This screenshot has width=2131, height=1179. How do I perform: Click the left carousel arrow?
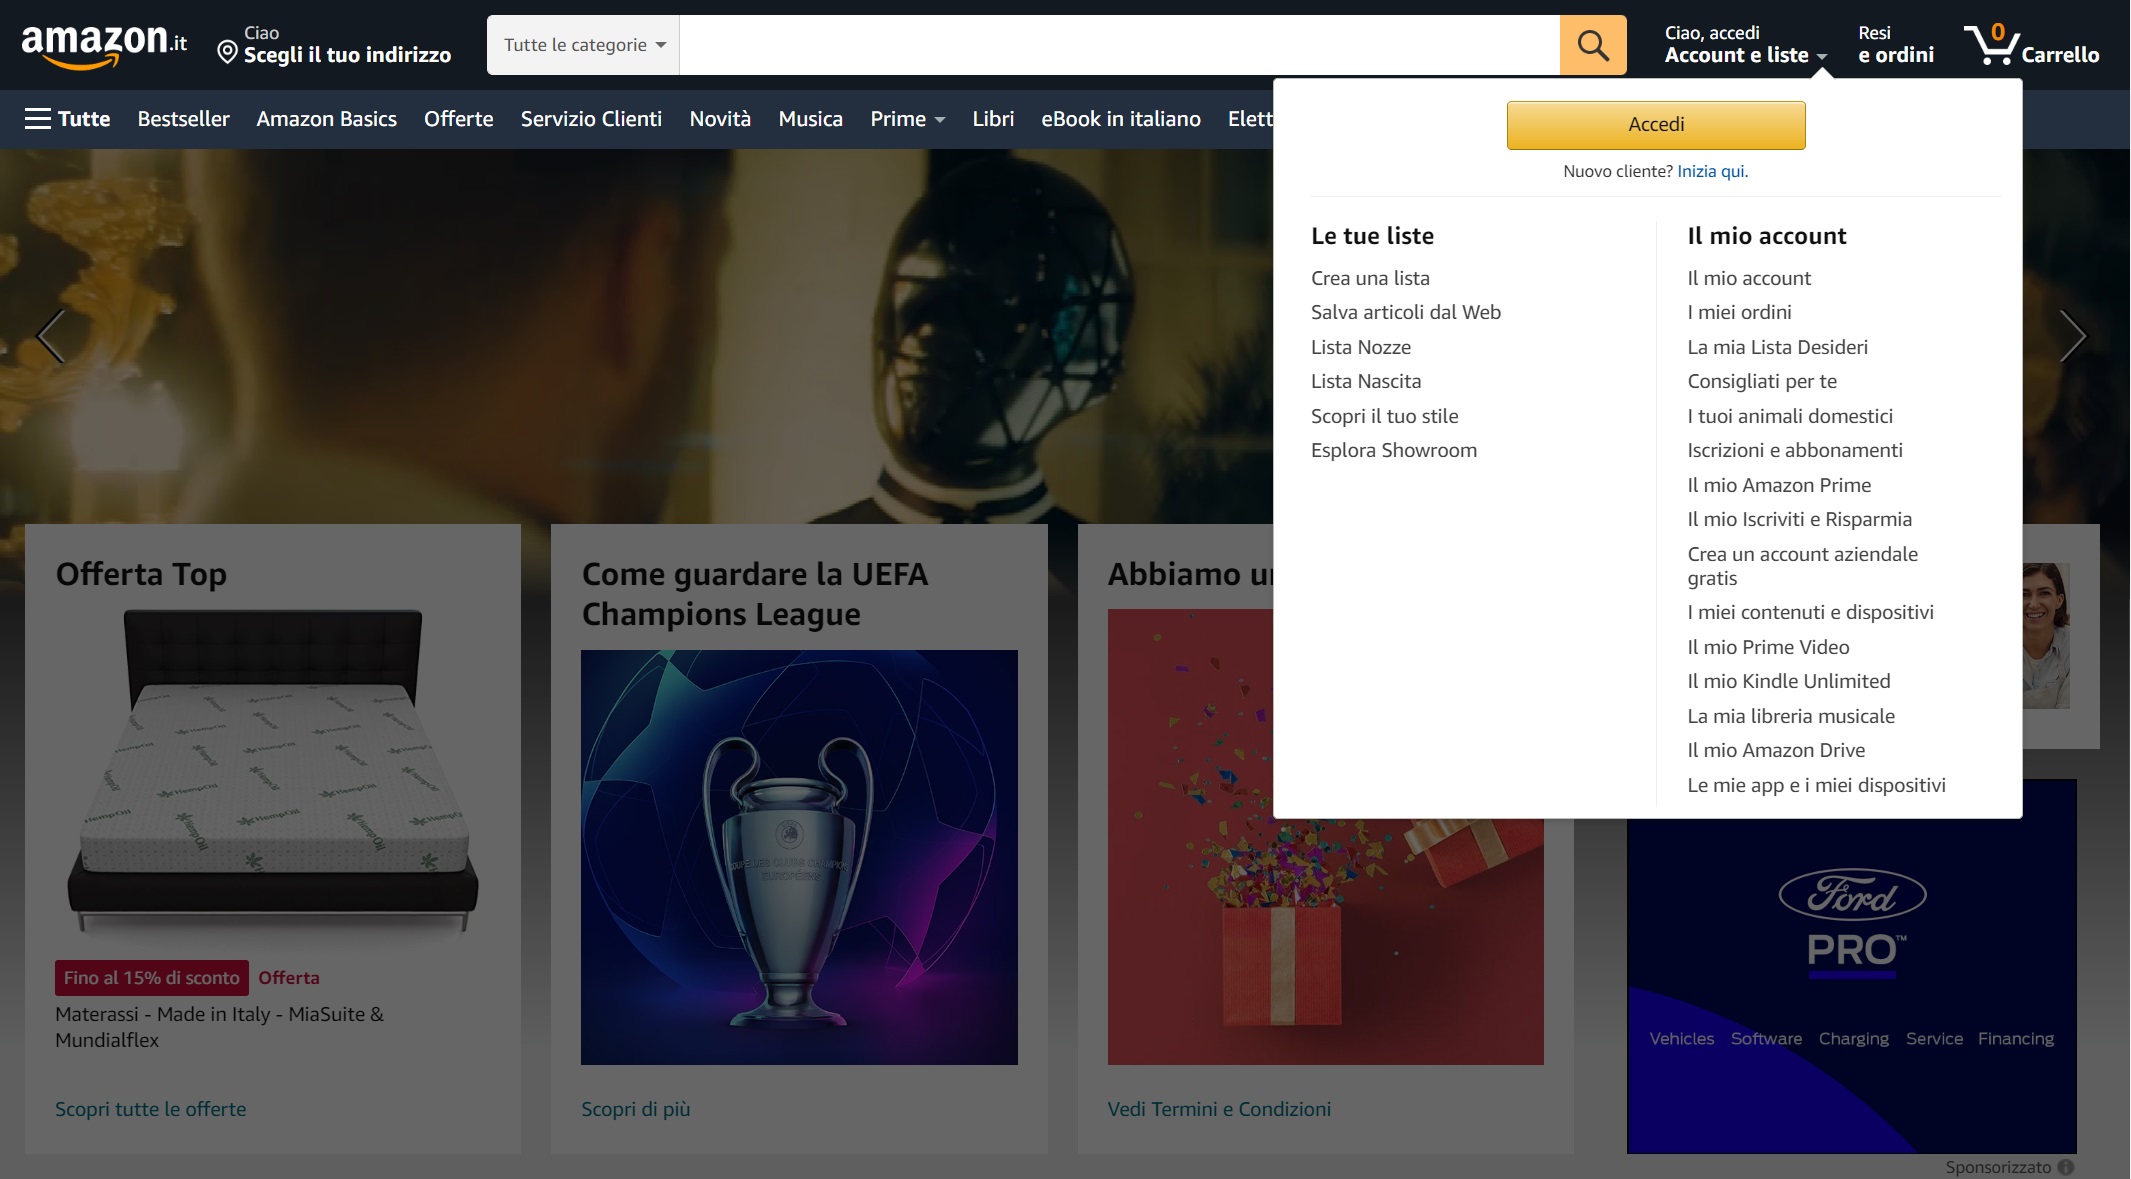pyautogui.click(x=50, y=335)
